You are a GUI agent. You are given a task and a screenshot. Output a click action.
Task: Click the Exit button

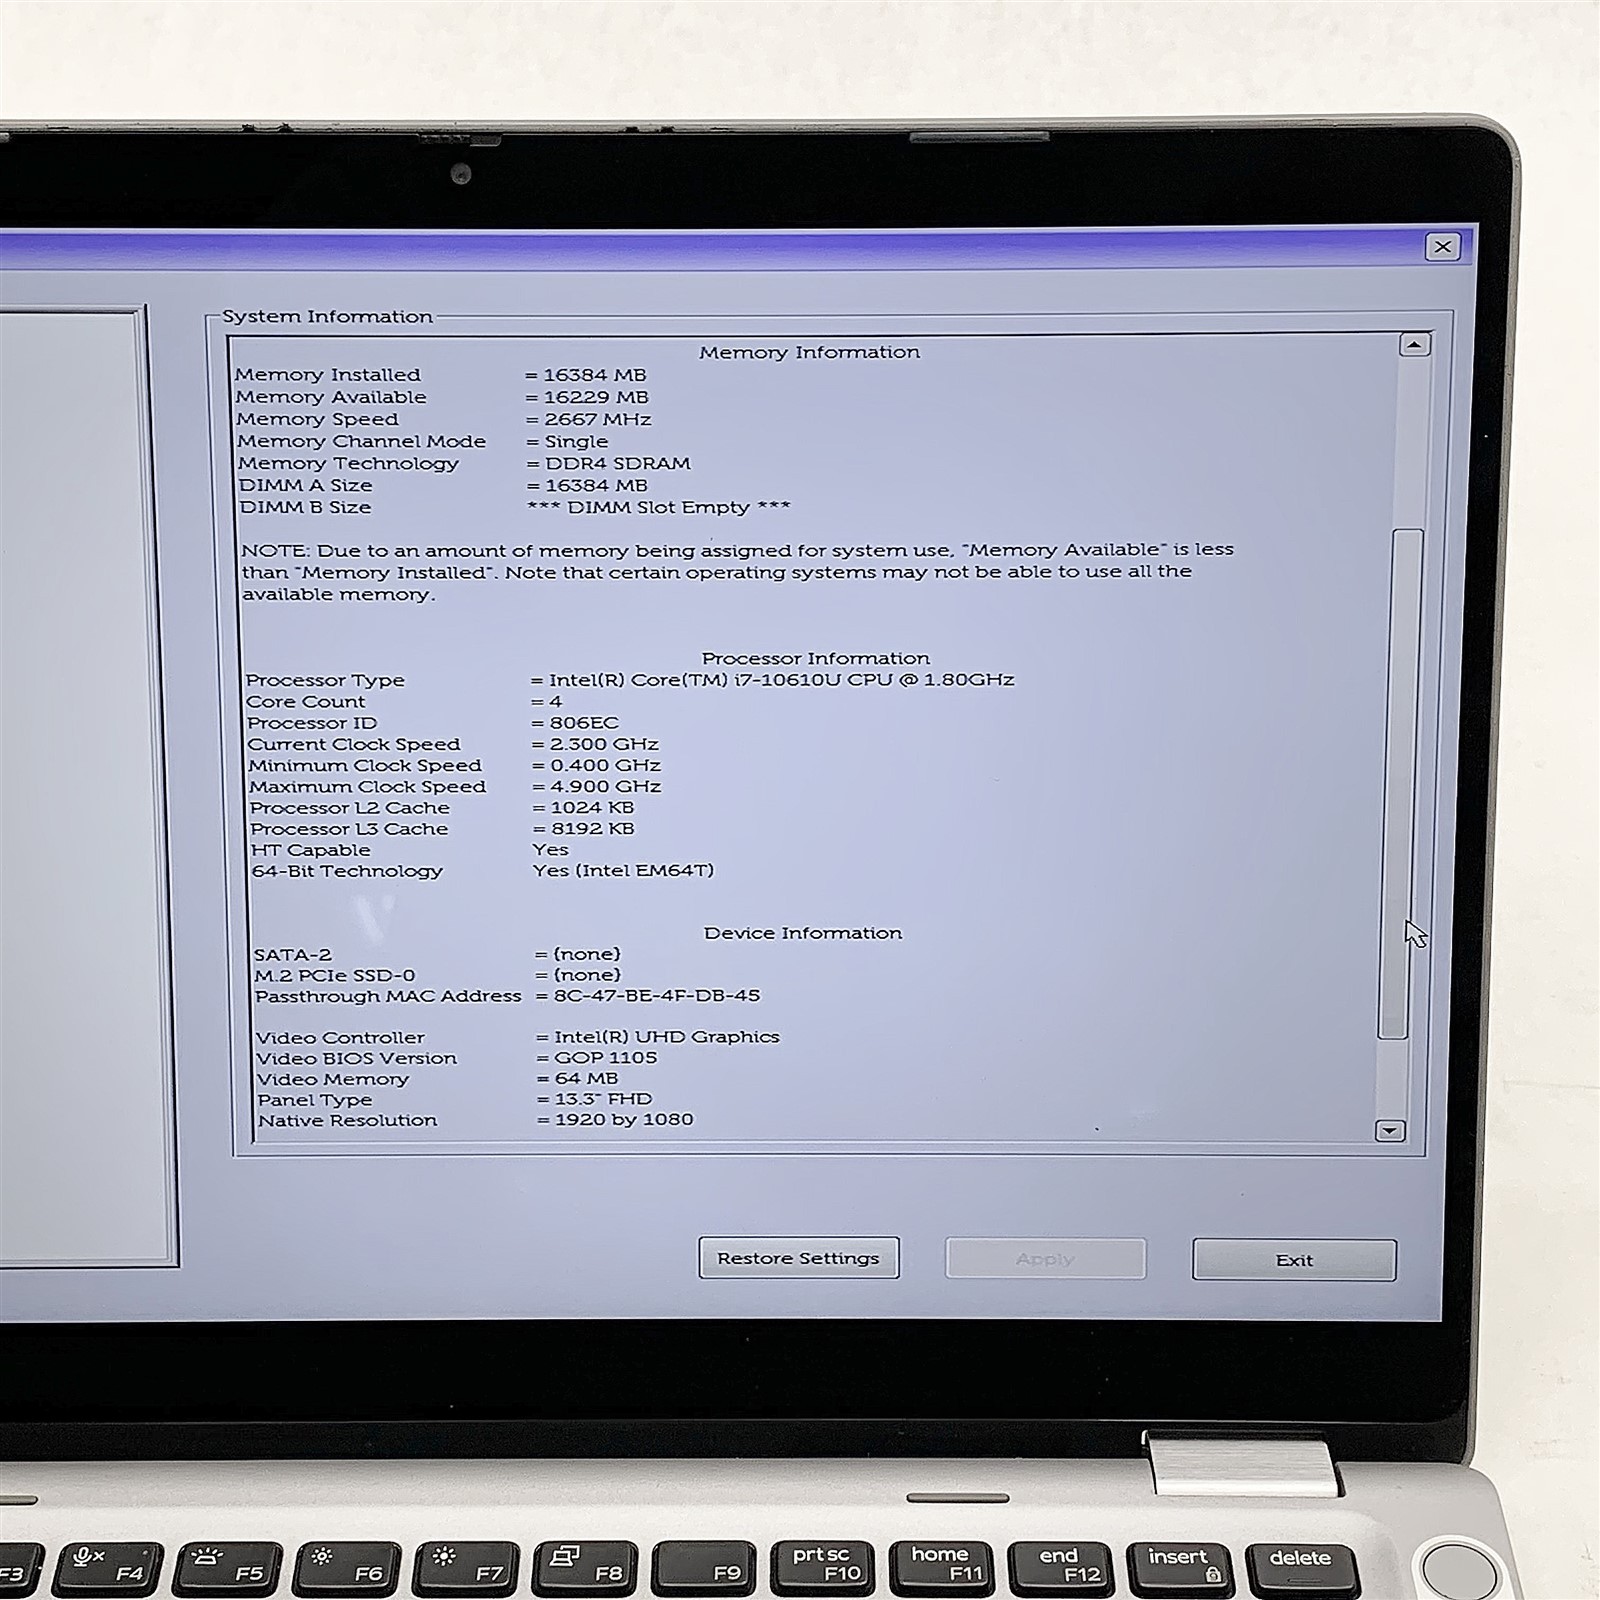tap(1294, 1260)
